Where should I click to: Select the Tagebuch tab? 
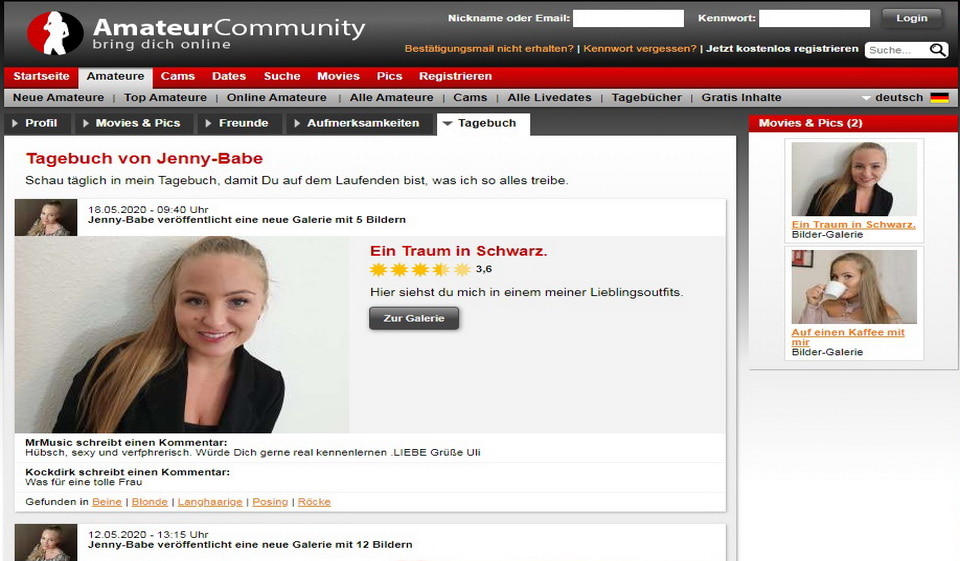point(483,124)
